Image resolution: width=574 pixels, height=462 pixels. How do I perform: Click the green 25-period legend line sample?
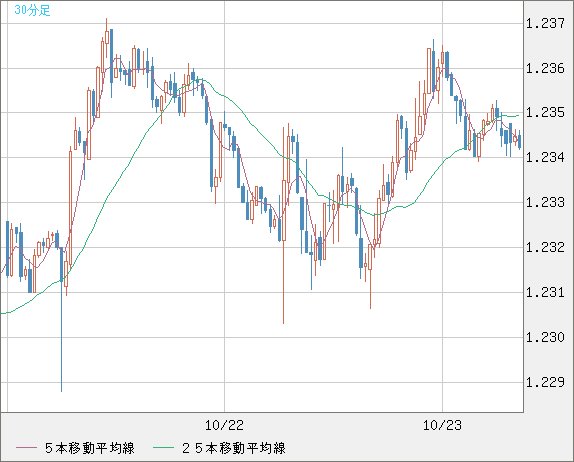[163, 448]
